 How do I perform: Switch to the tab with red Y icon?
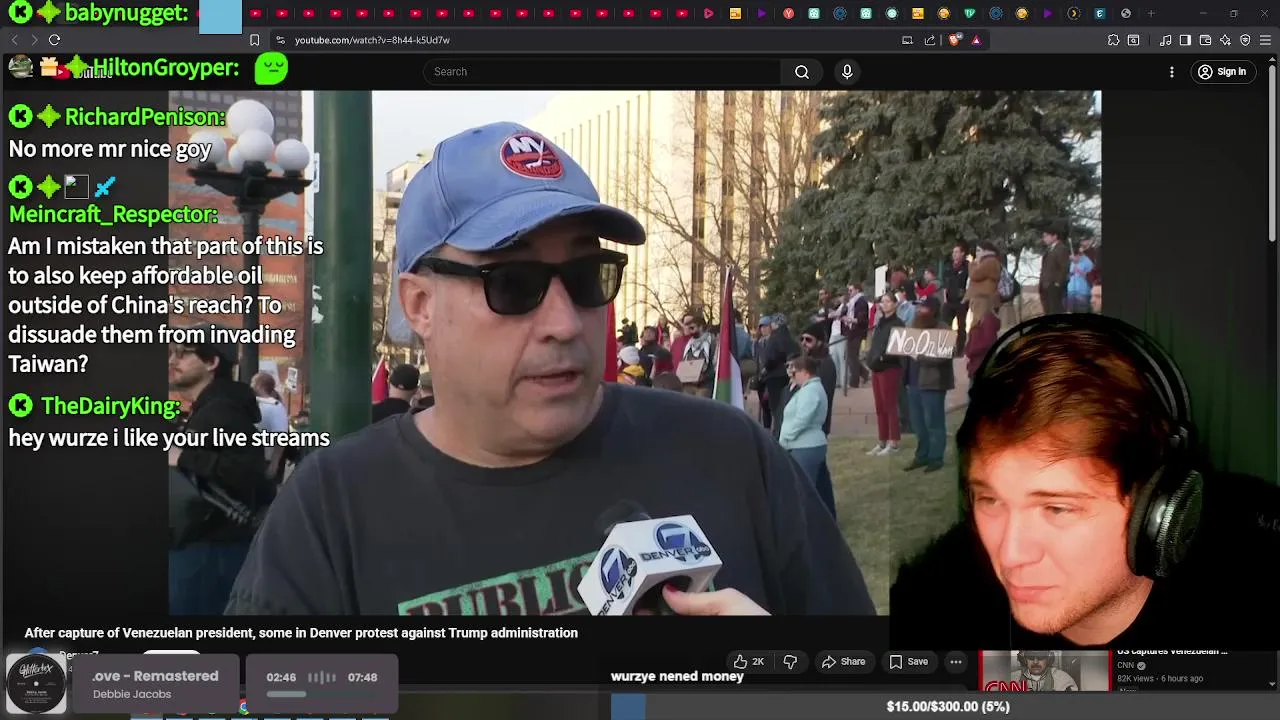click(788, 13)
